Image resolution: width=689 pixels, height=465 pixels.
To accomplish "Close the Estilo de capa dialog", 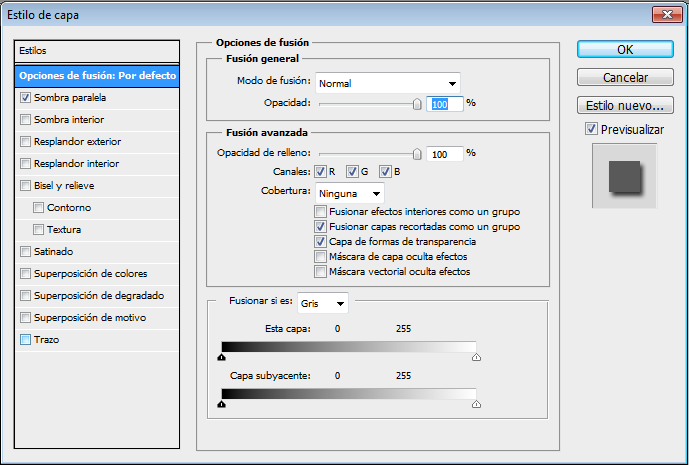I will pyautogui.click(x=663, y=14).
